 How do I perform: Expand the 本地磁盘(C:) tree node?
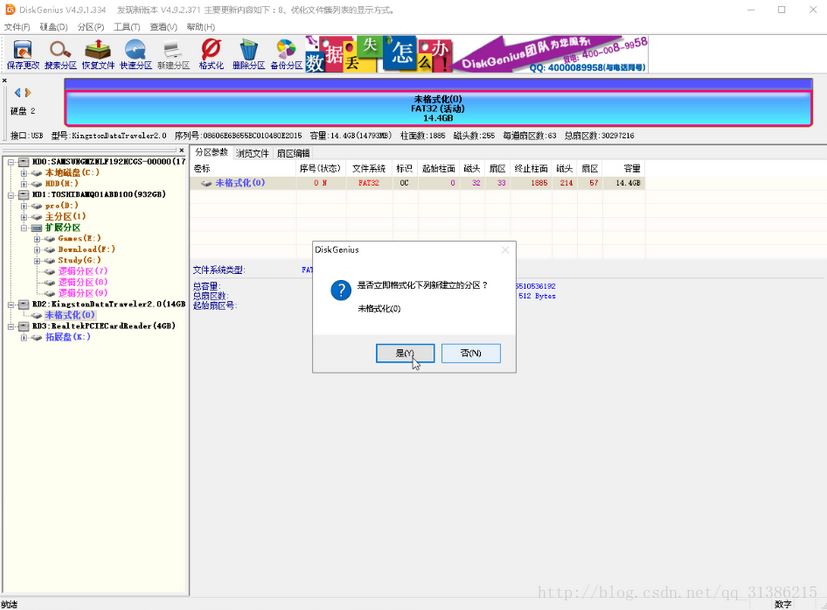click(x=24, y=173)
